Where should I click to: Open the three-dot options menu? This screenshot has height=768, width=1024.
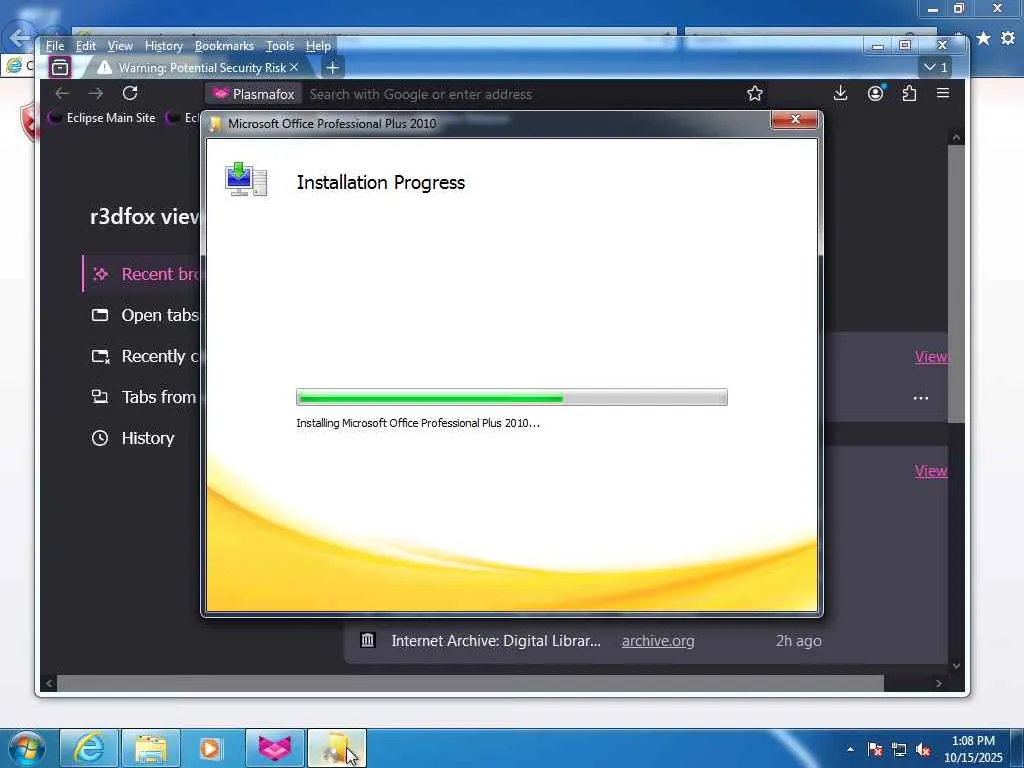point(921,398)
